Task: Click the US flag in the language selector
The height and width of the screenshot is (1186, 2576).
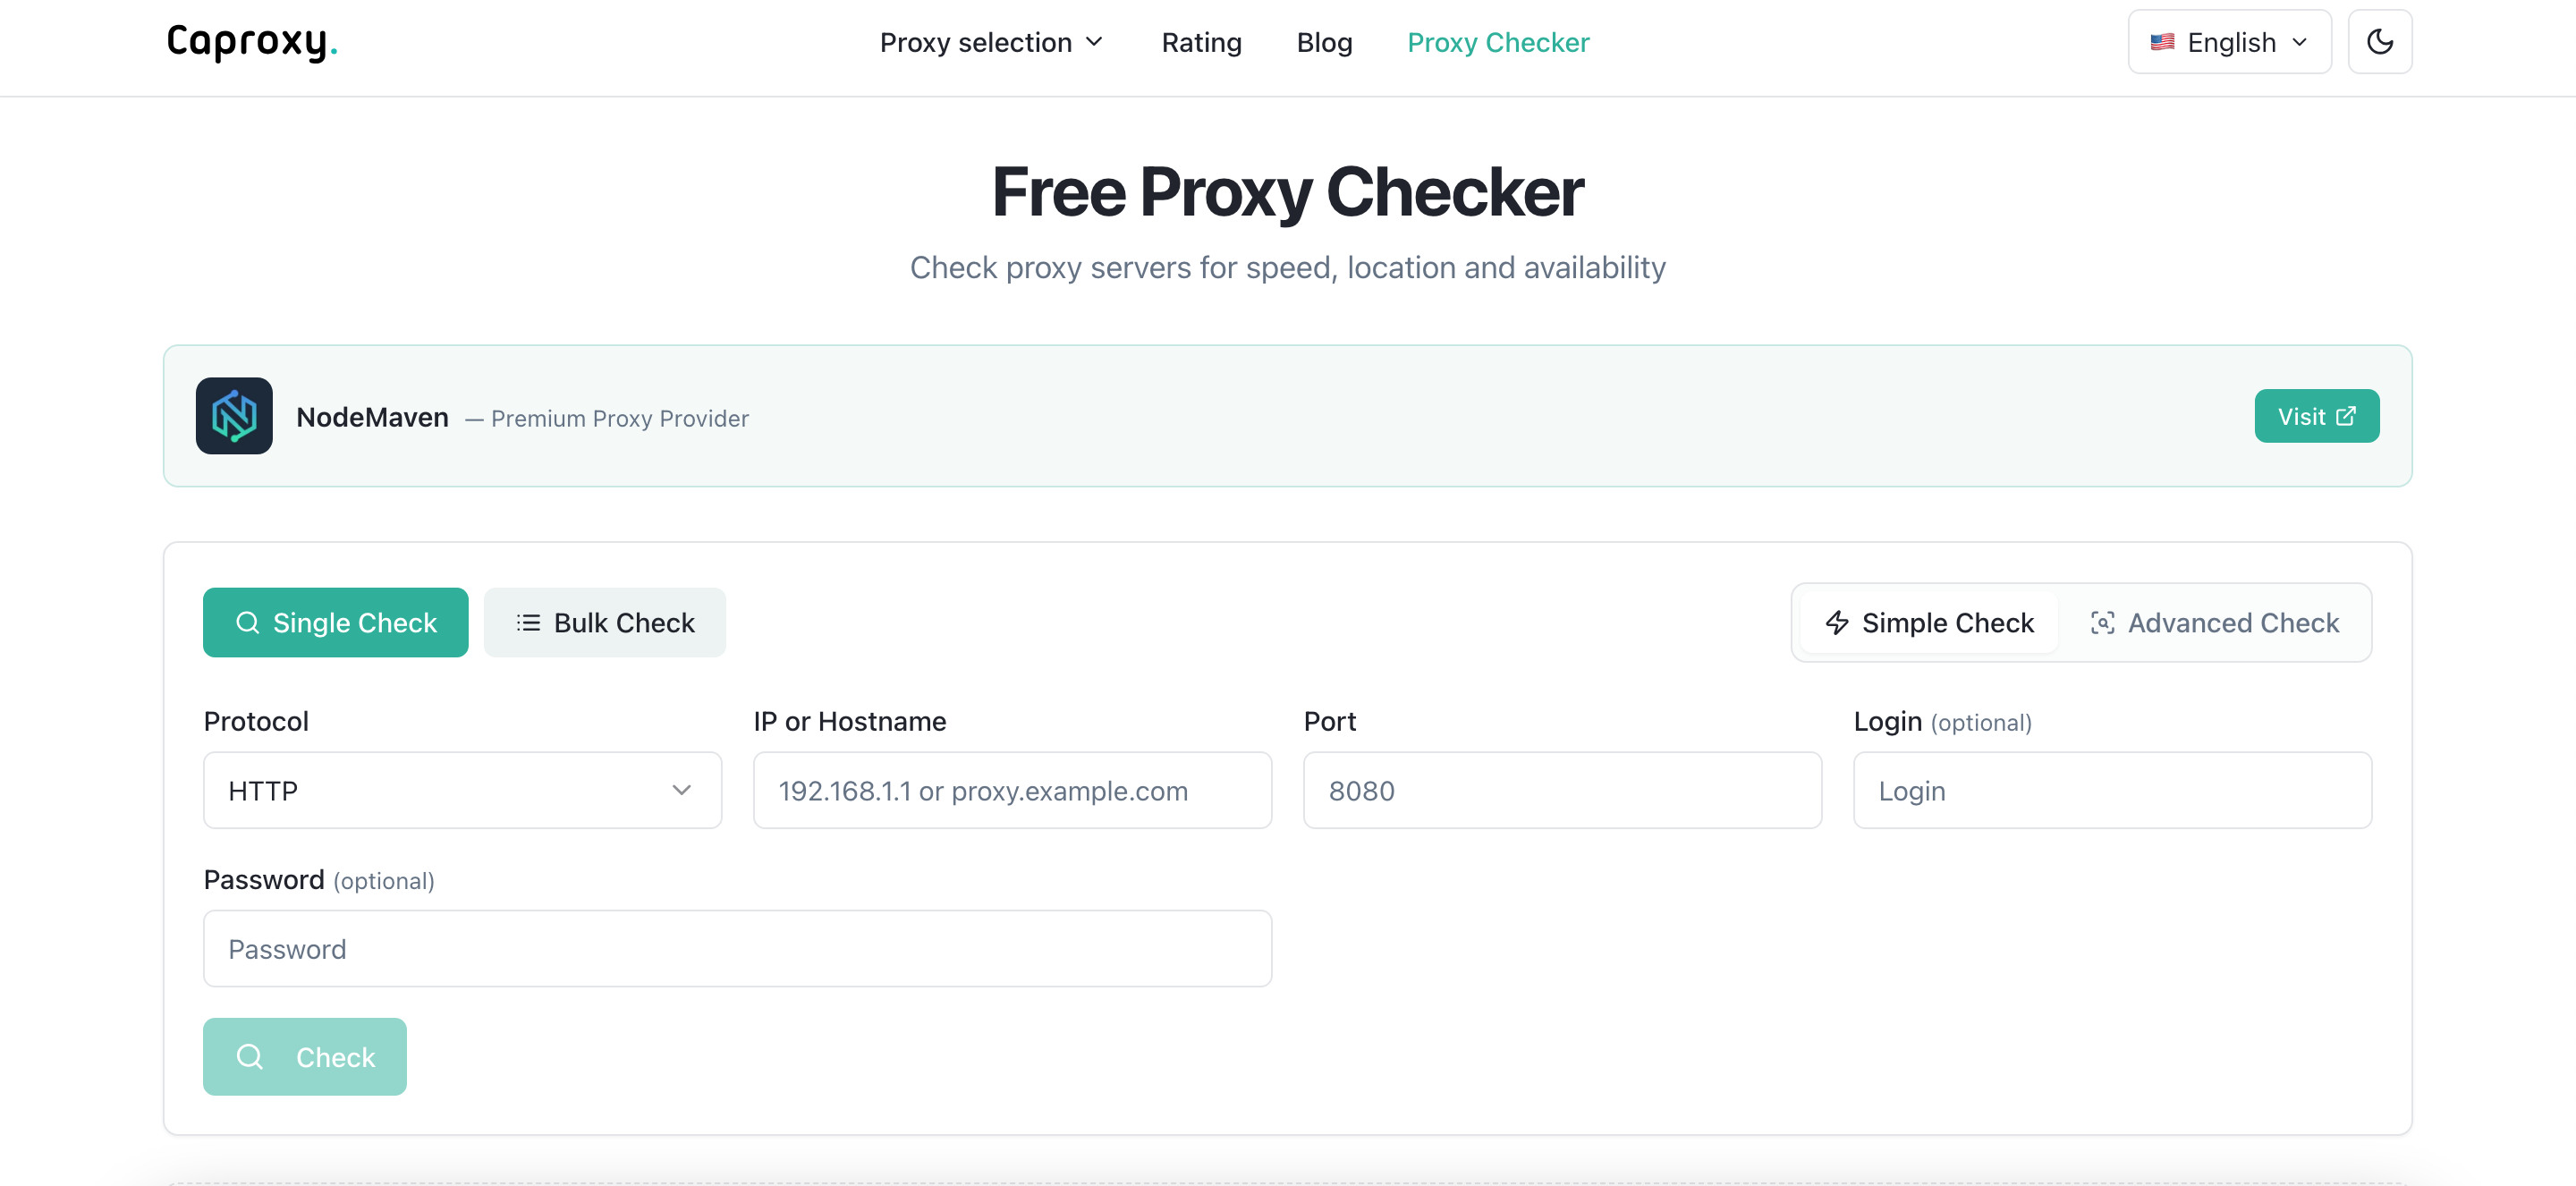Action: pyautogui.click(x=2162, y=41)
